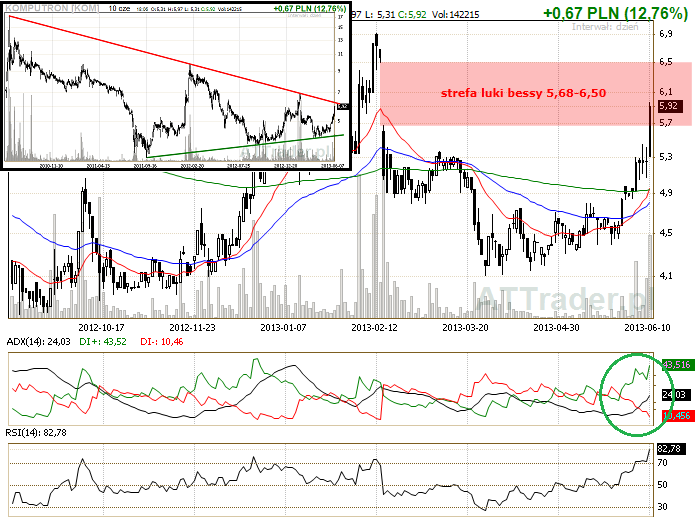Screen dimensions: 700x522
Task: Click the L: 5,31 low price readout
Action: click(380, 15)
